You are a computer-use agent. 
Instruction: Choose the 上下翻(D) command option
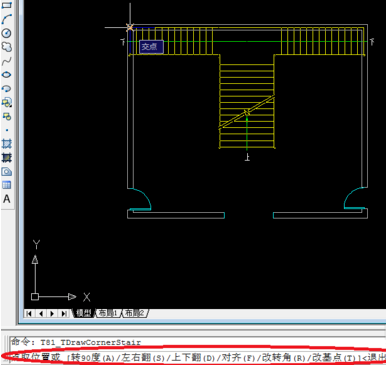[x=193, y=358]
